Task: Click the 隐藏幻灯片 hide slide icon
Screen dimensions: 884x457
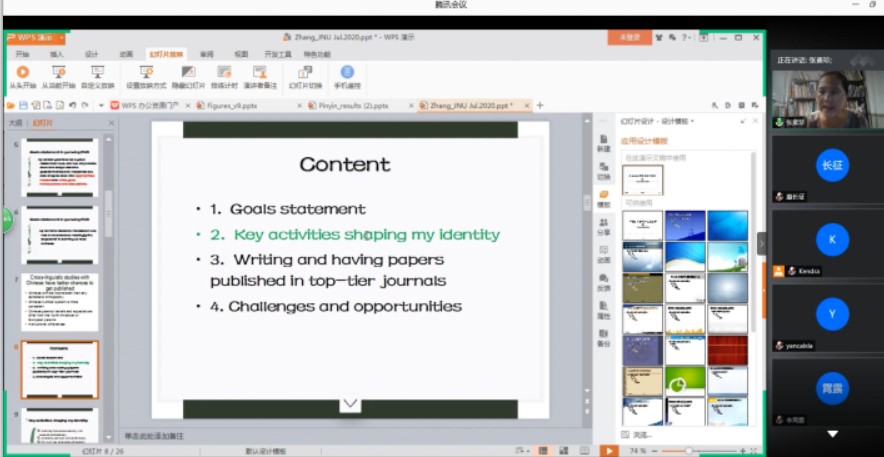Action: coord(187,73)
